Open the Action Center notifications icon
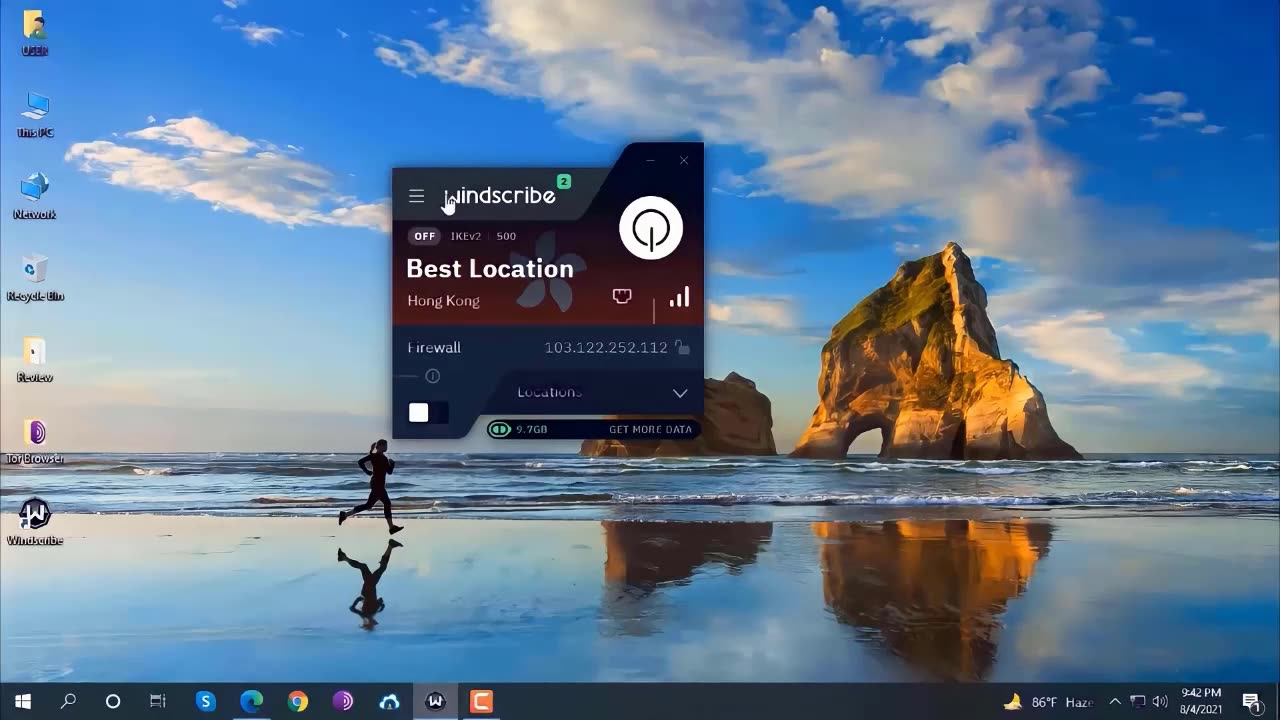Screen dimensions: 1280x720 (x=1251, y=702)
